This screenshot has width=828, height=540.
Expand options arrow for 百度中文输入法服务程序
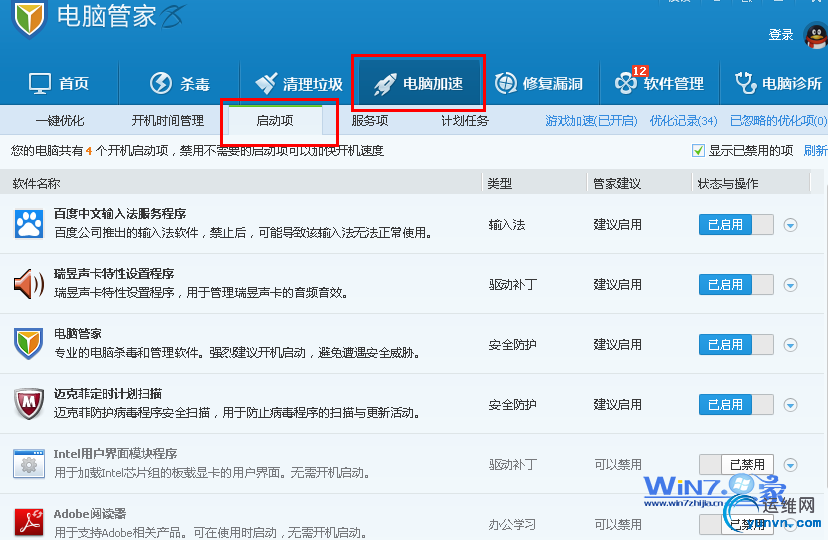(x=791, y=225)
